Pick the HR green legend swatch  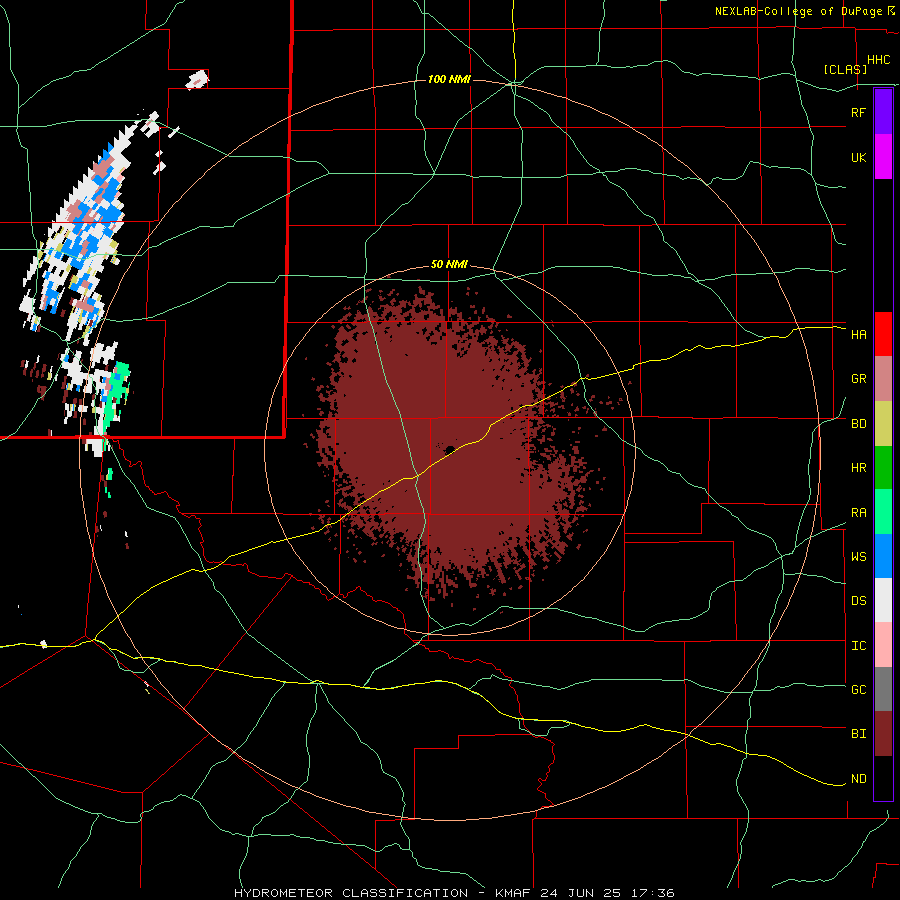pos(883,468)
